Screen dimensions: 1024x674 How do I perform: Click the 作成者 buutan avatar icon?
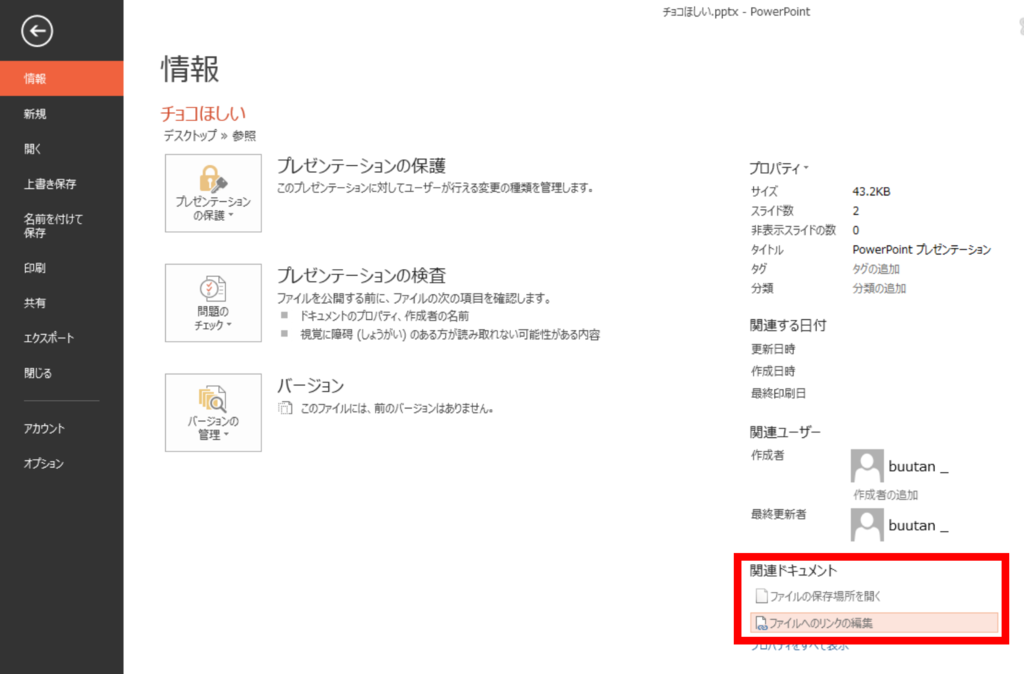(x=867, y=466)
